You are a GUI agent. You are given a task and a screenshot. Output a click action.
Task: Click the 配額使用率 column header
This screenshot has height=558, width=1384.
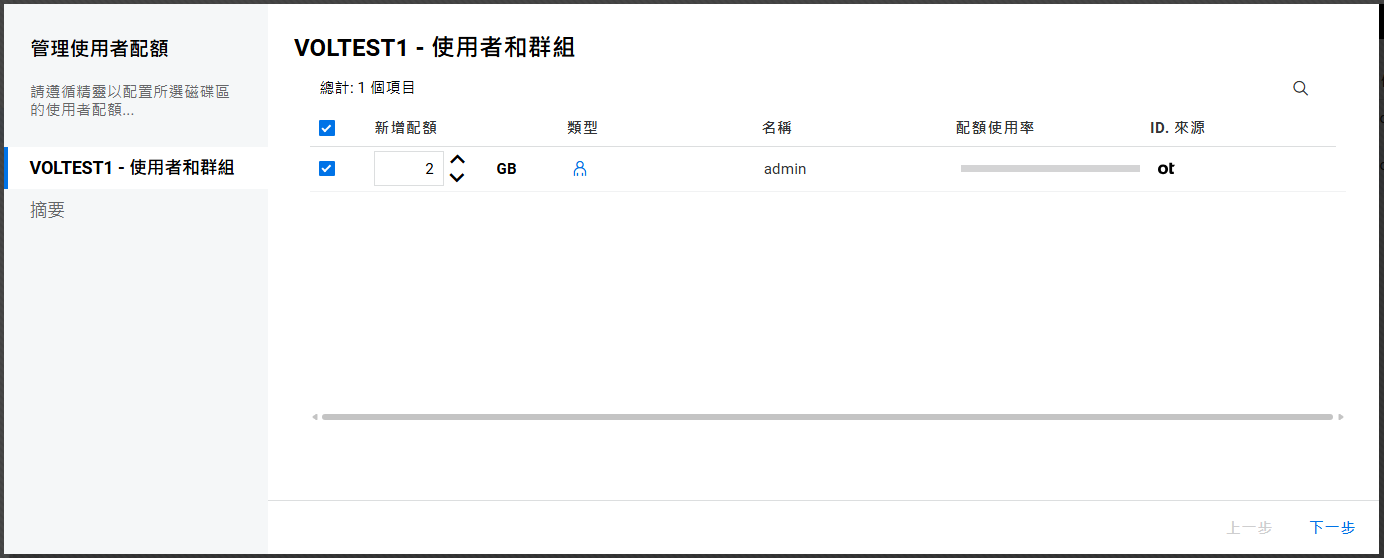tap(994, 128)
